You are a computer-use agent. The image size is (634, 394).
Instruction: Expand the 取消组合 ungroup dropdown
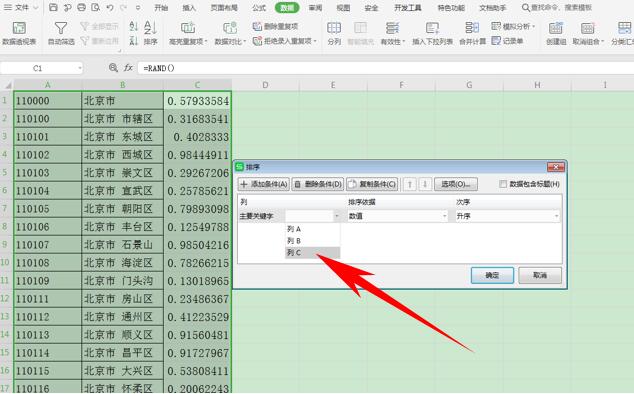click(602, 42)
